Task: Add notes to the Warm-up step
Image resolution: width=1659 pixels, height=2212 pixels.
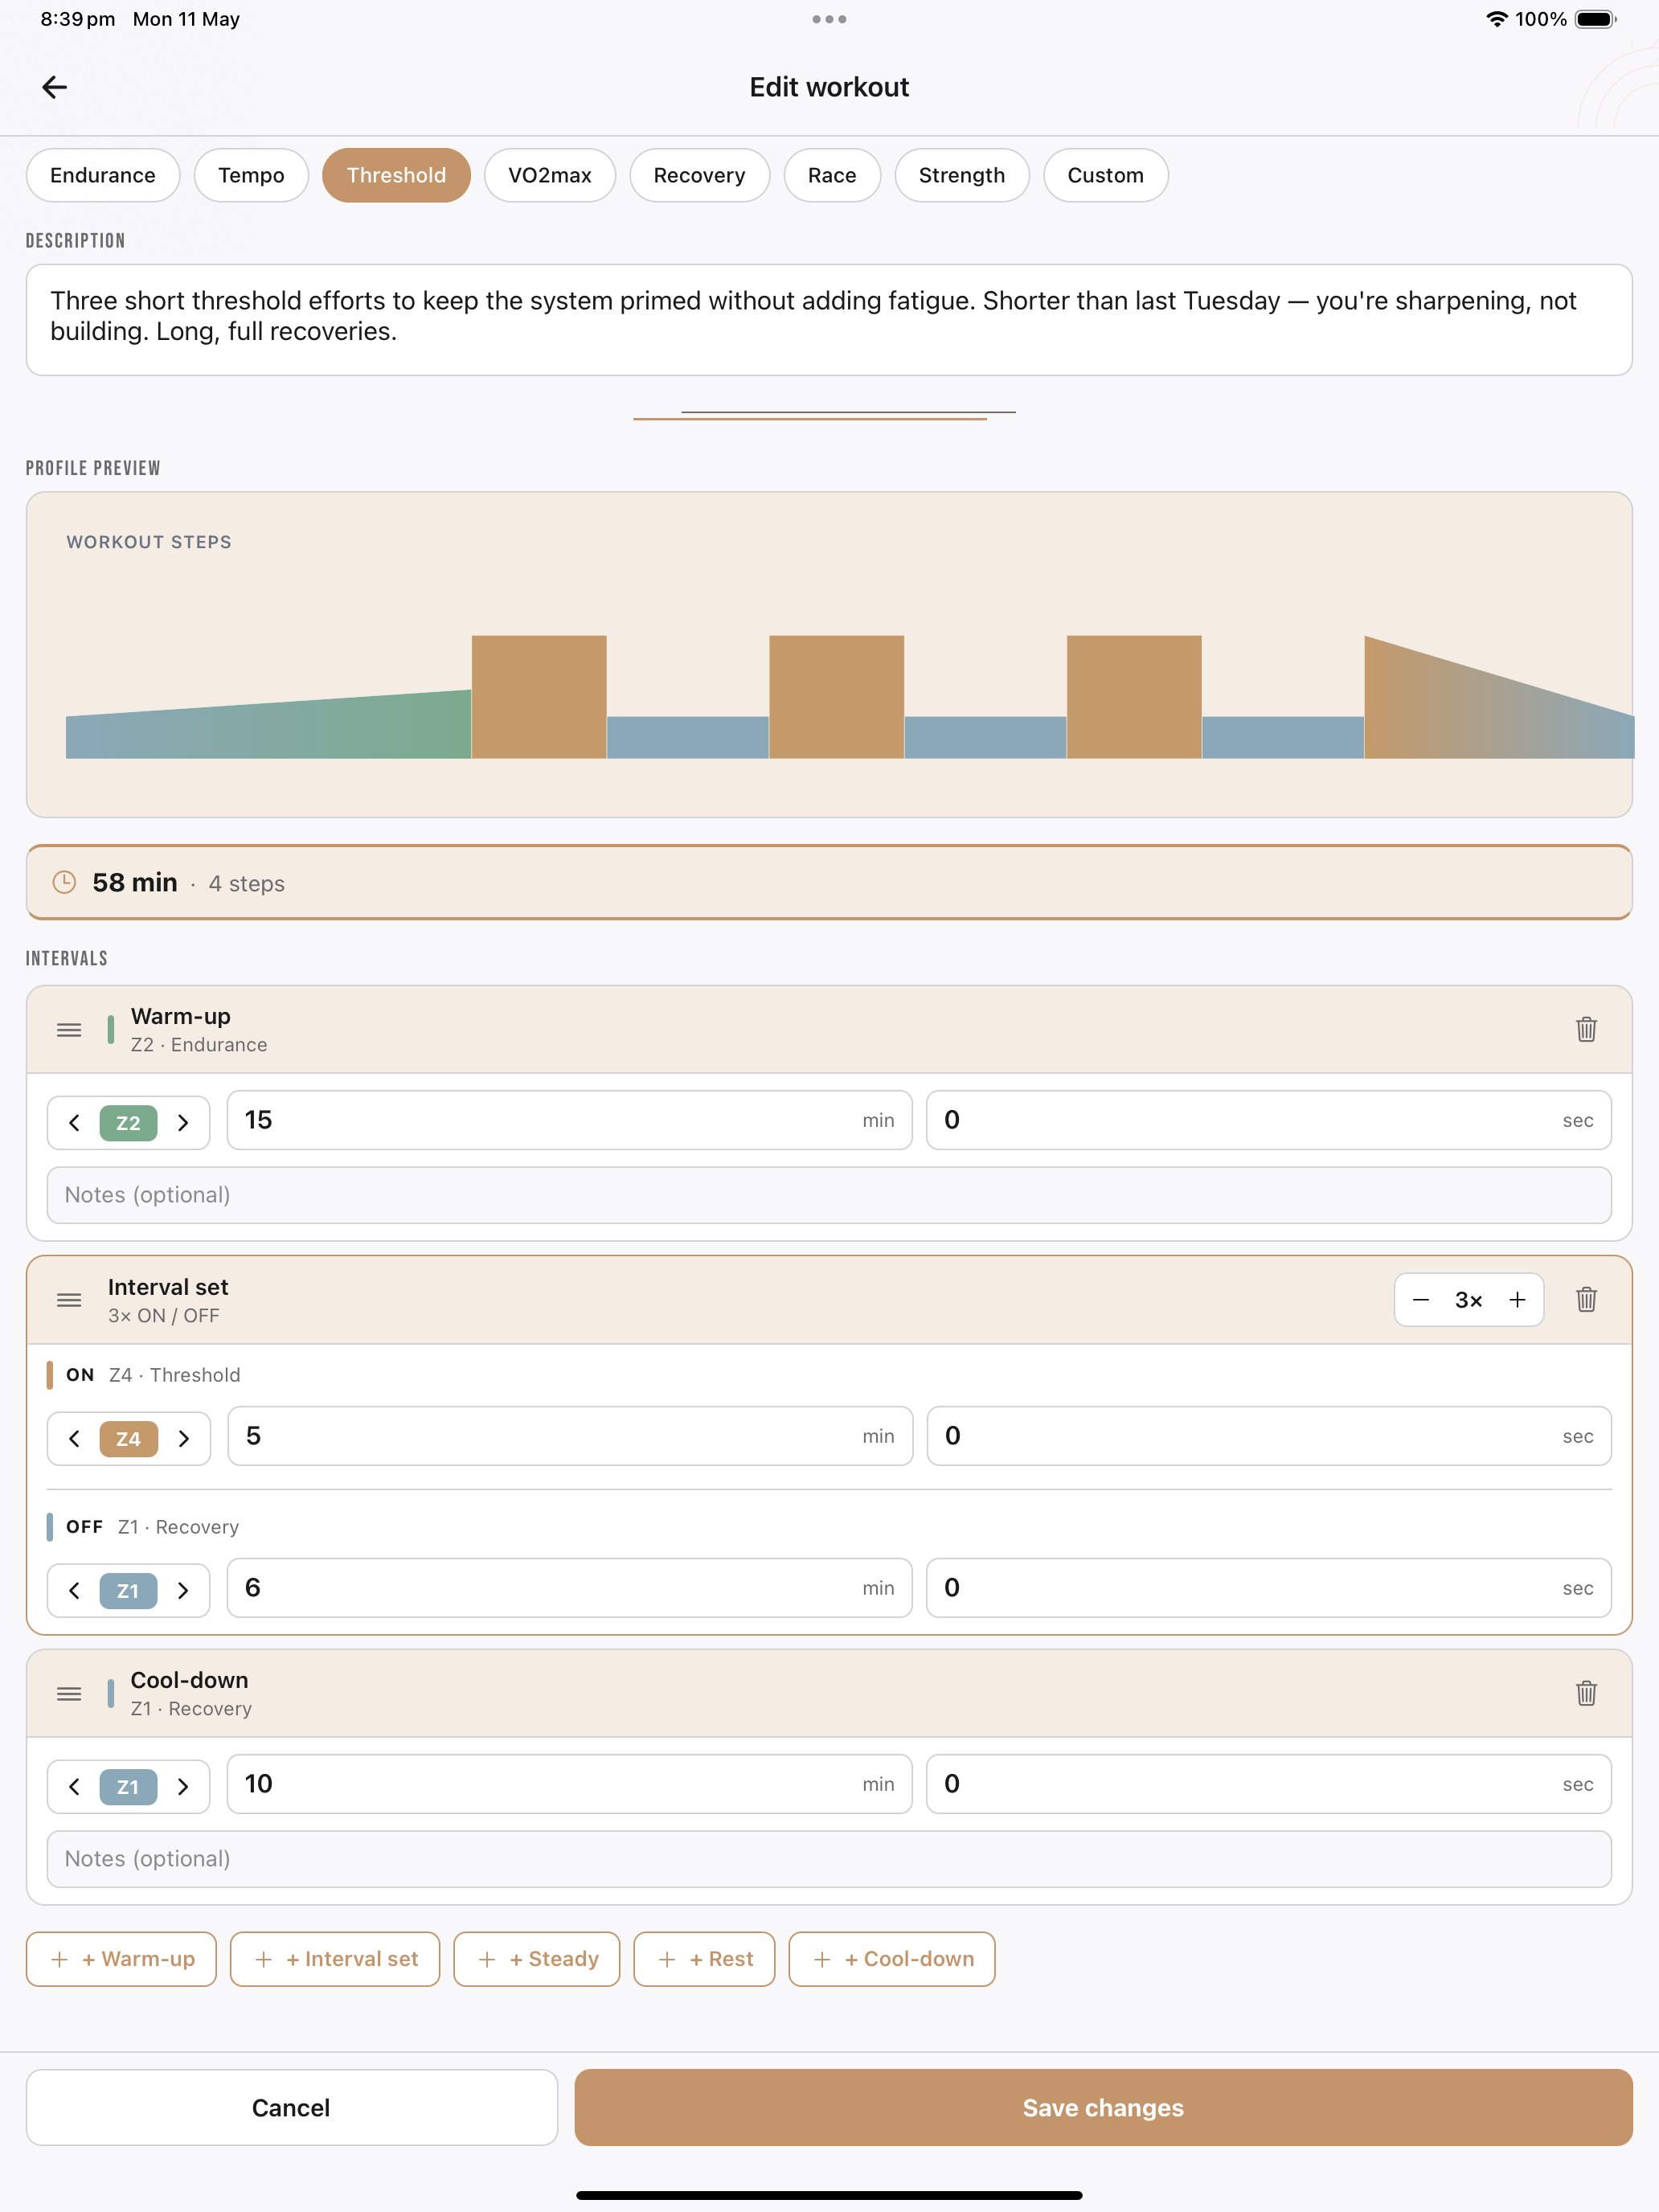Action: 829,1195
